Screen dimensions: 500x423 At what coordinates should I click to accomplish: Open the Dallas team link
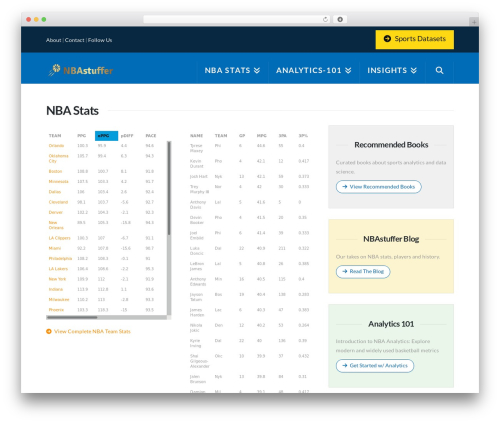[x=55, y=192]
